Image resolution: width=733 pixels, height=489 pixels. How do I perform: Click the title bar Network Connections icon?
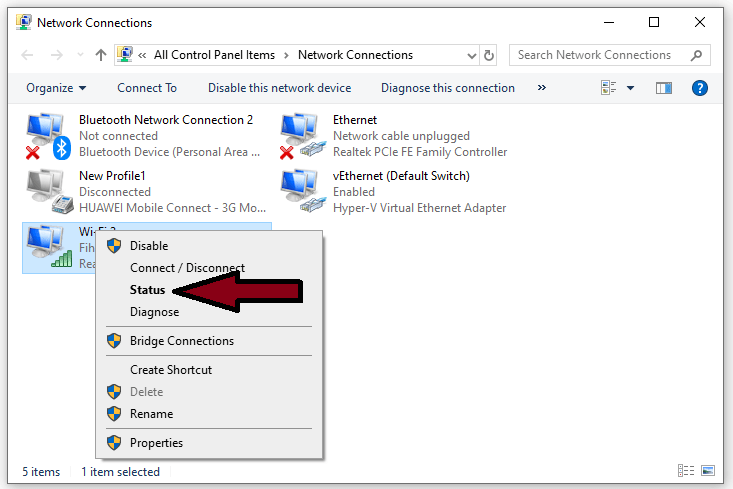pos(23,22)
